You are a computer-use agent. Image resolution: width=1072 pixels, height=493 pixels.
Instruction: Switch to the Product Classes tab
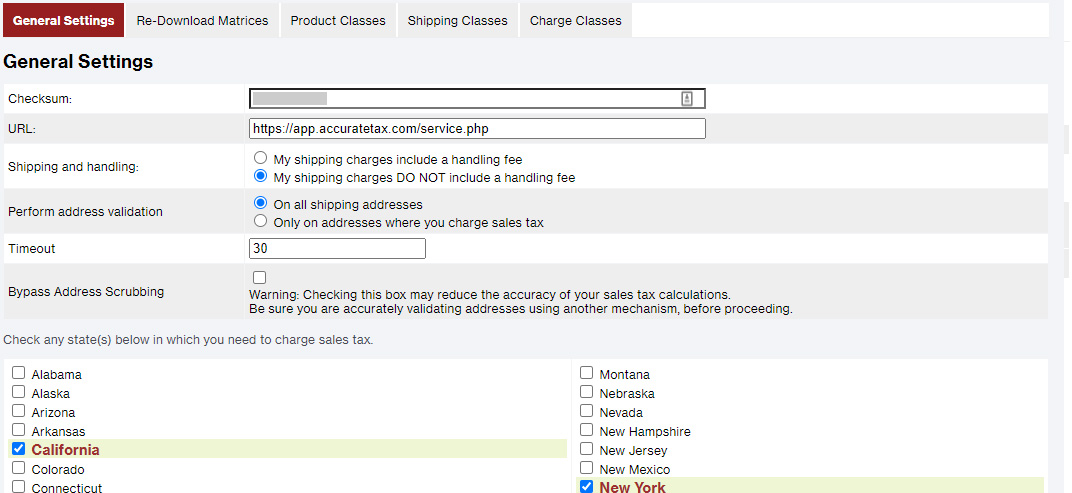[338, 20]
